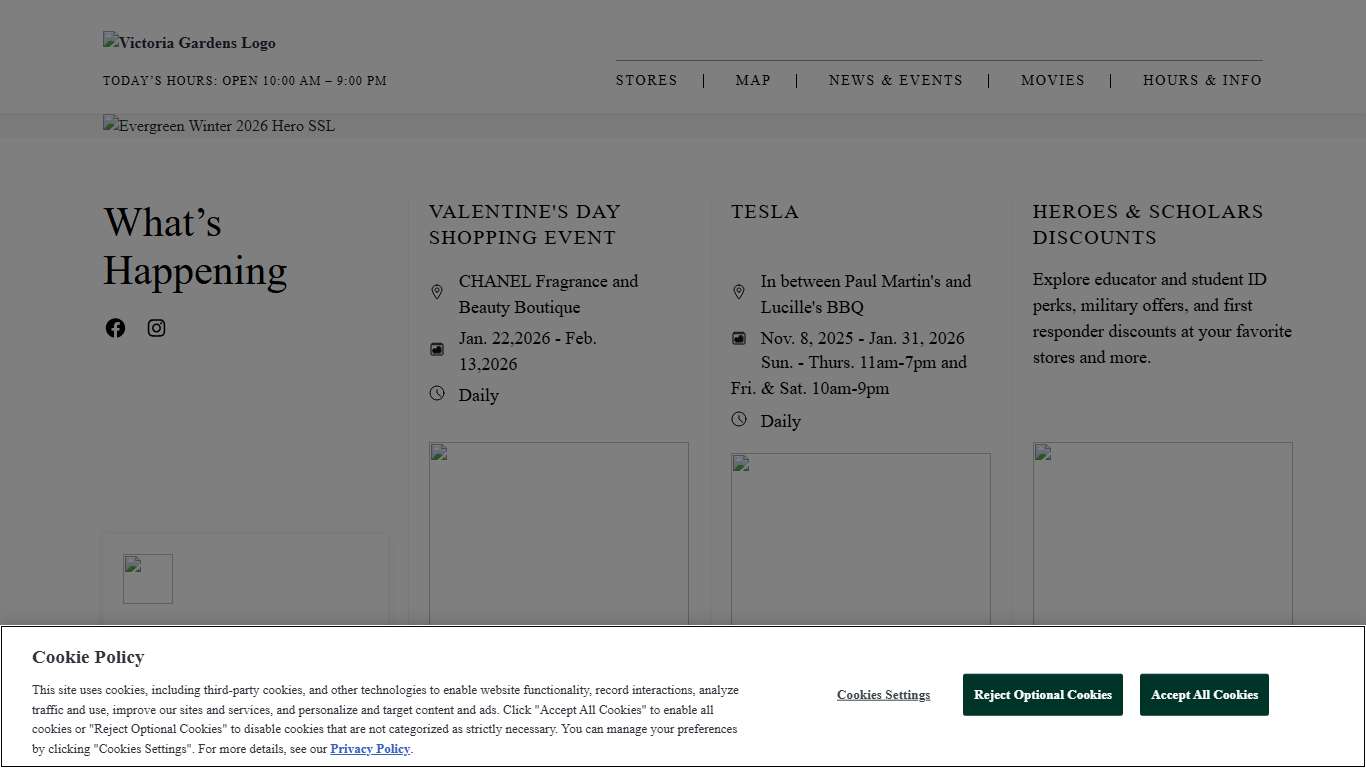Click calendar icon next to Nov. 8, 2025
Image resolution: width=1366 pixels, height=768 pixels.
coord(739,338)
